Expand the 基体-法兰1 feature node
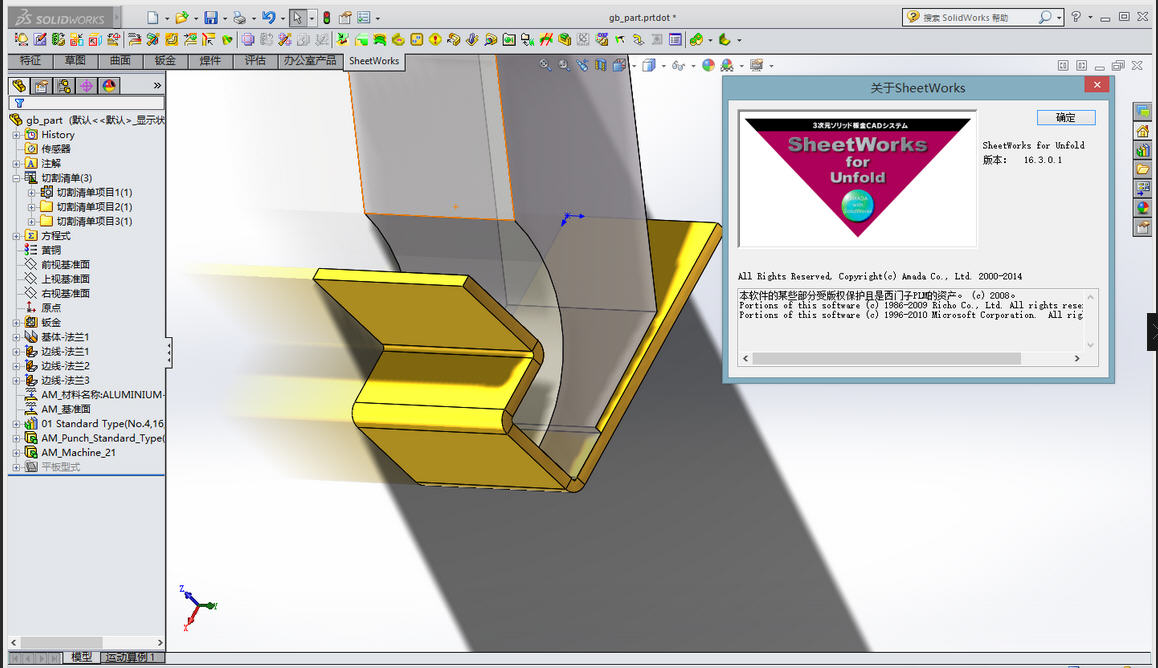This screenshot has width=1158, height=668. click(x=16, y=337)
